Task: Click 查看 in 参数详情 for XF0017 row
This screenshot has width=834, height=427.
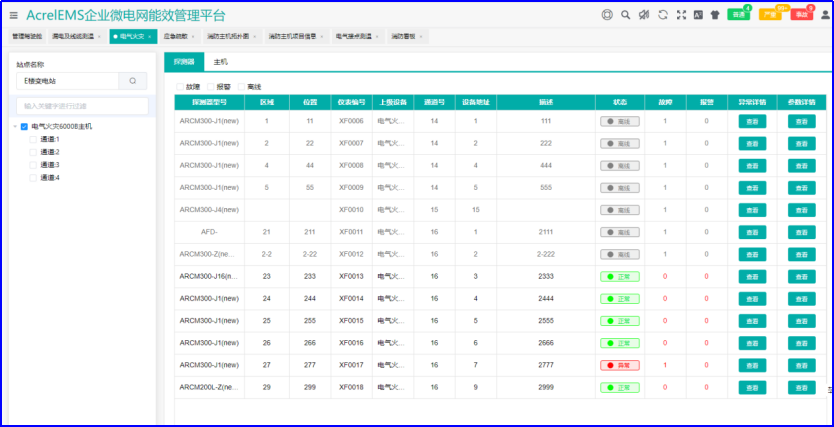Action: tap(802, 365)
